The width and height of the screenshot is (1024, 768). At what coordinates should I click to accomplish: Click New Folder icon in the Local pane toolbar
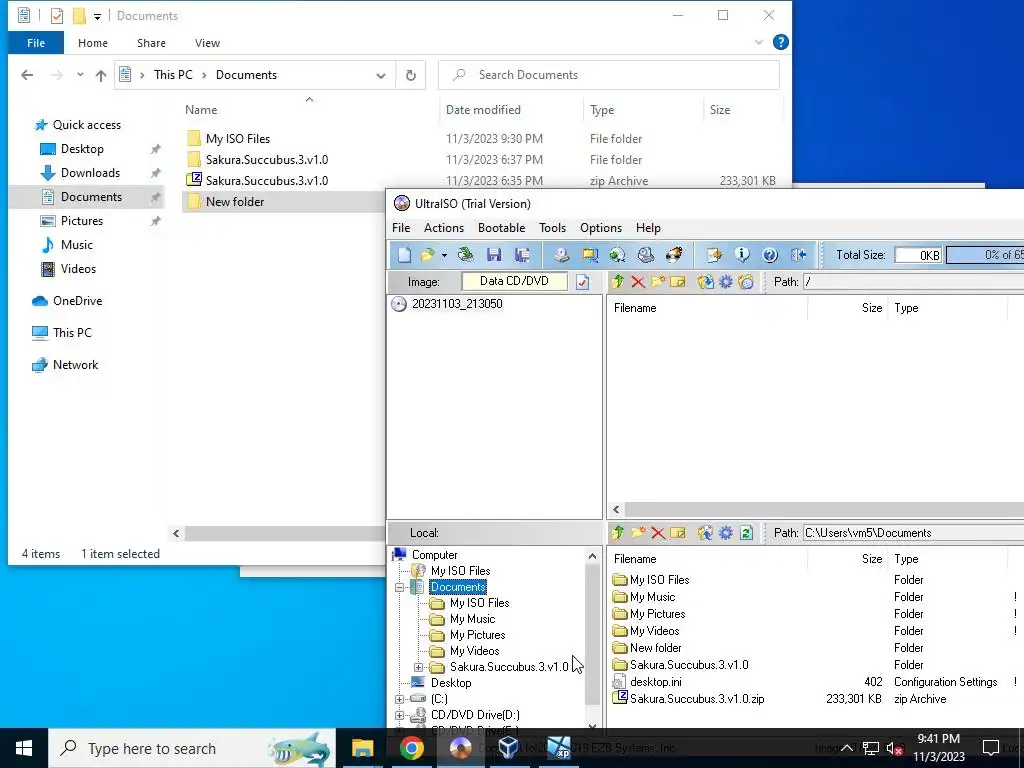coord(638,533)
